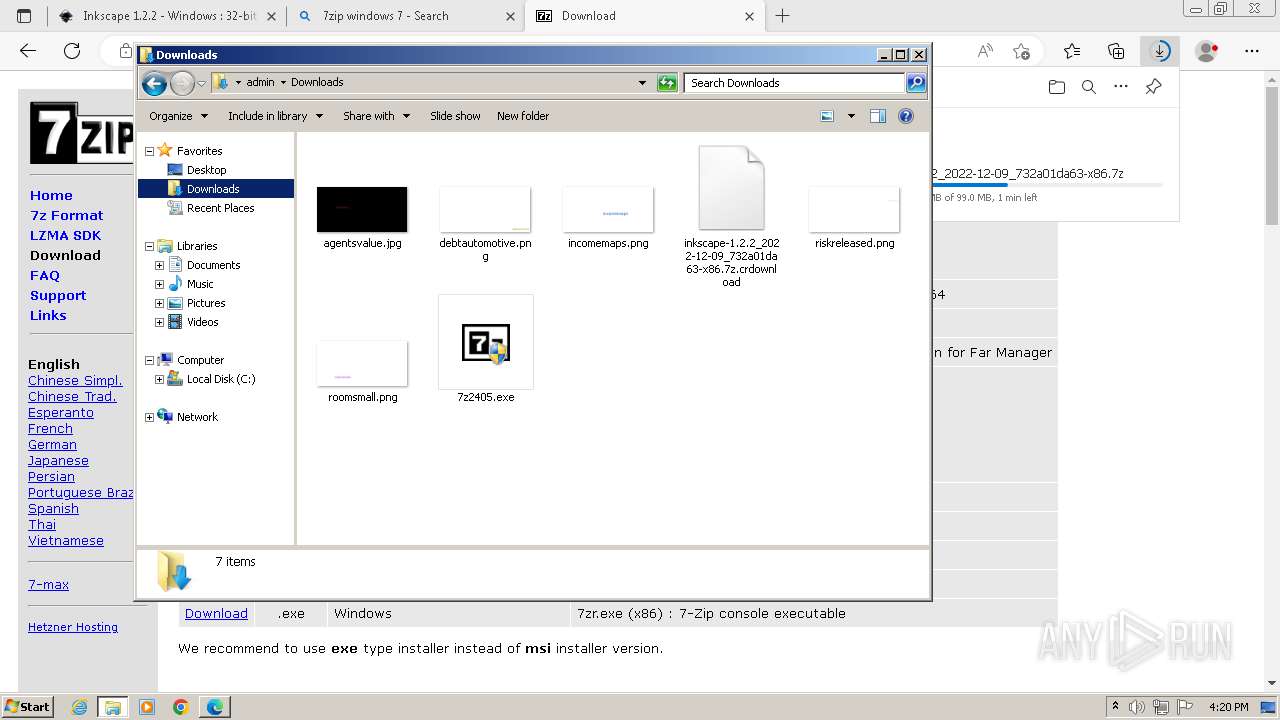Open the Include in library menu
Image resolution: width=1280 pixels, height=720 pixels.
(x=275, y=116)
